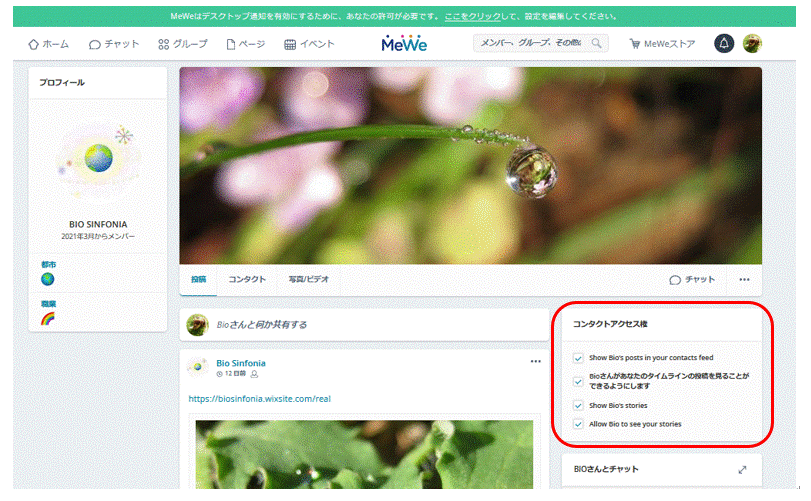Viewport: 811px width, 501px height.
Task: Start chat with the profile Chat button
Action: 692,280
